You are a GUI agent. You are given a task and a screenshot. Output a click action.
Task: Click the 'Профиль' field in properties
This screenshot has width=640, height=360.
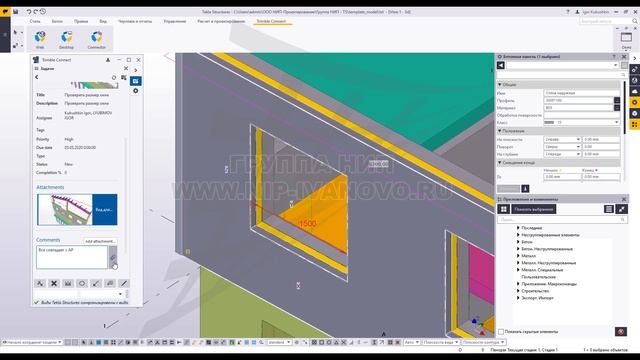tap(578, 100)
